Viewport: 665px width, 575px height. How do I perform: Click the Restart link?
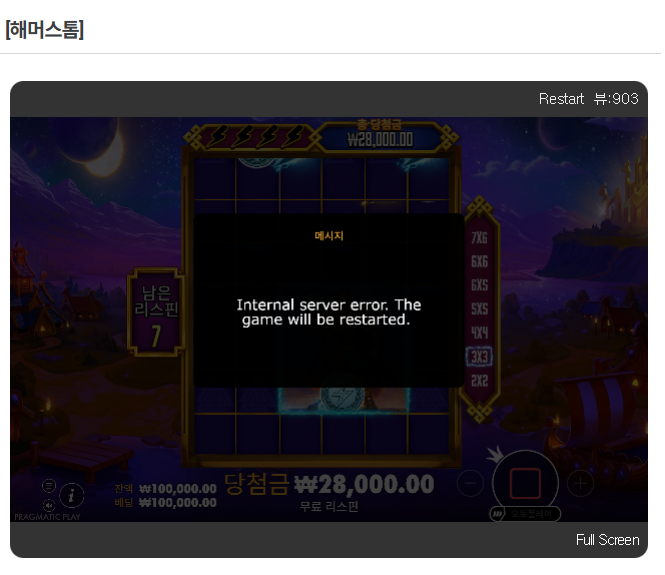click(560, 98)
